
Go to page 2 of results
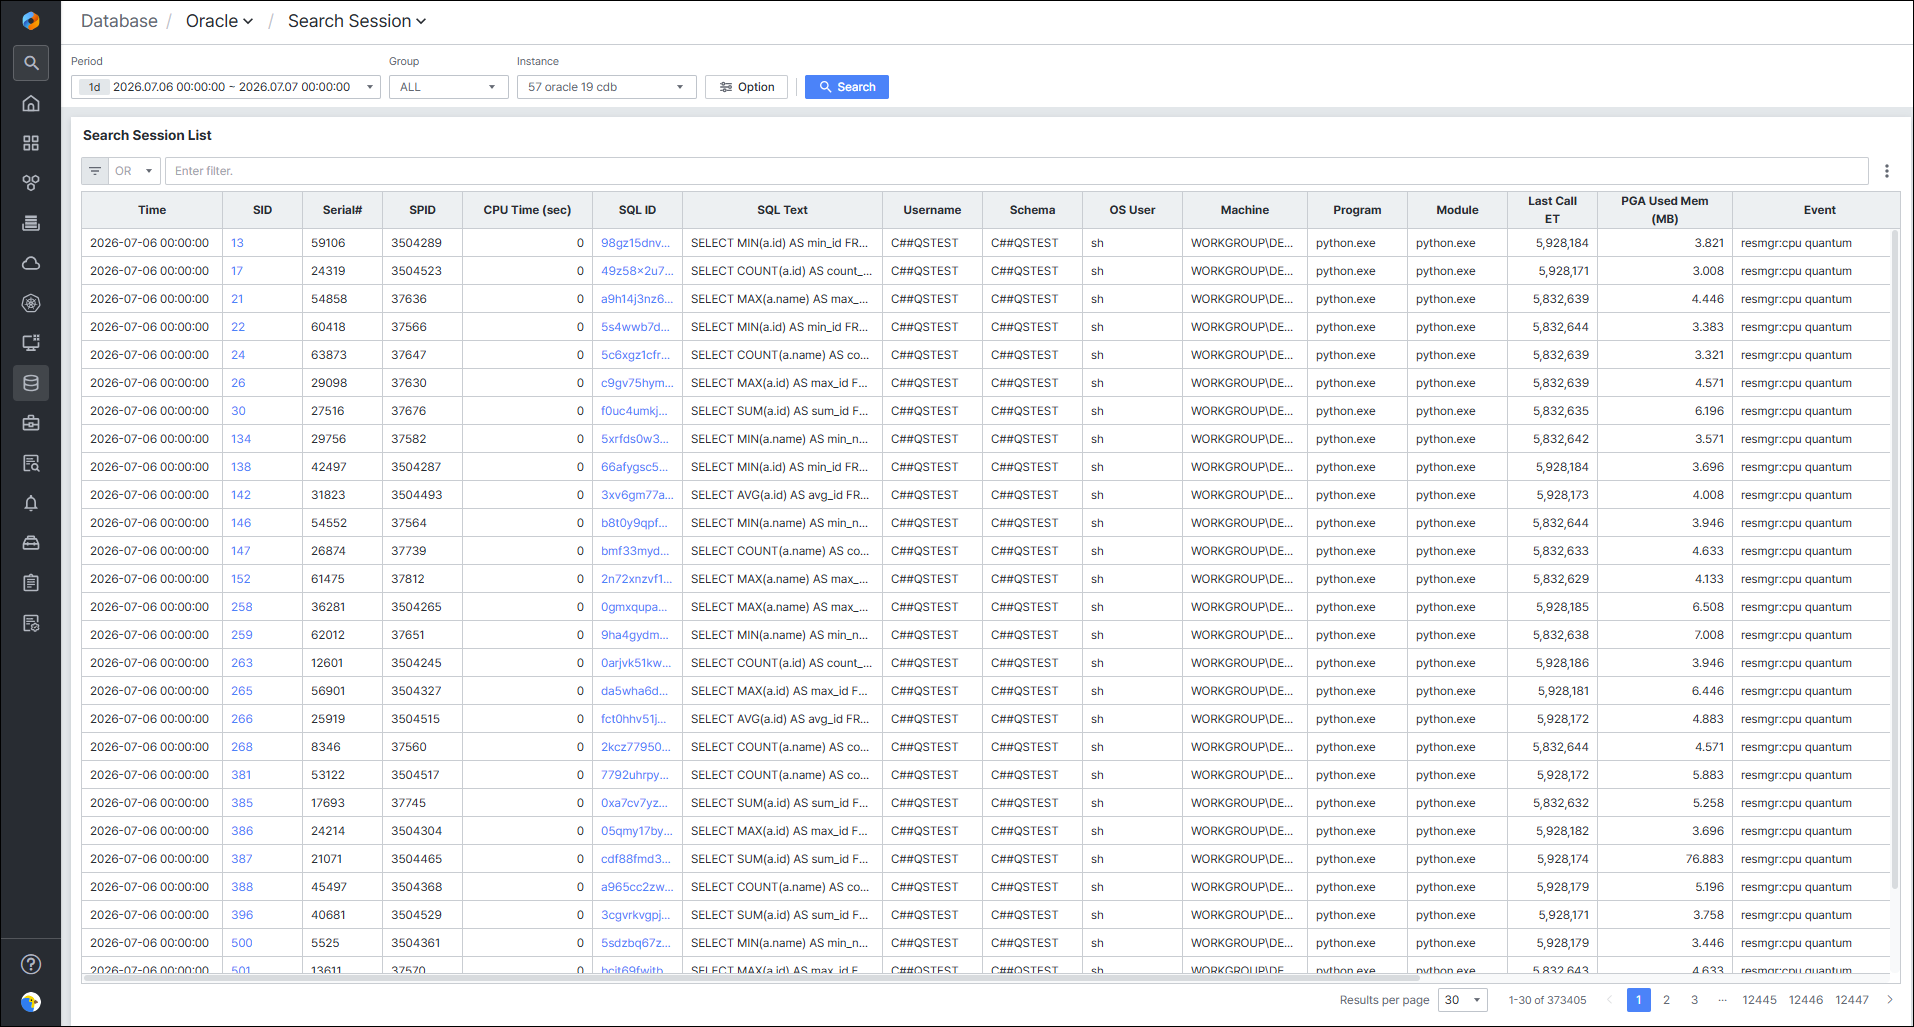coord(1667,1000)
